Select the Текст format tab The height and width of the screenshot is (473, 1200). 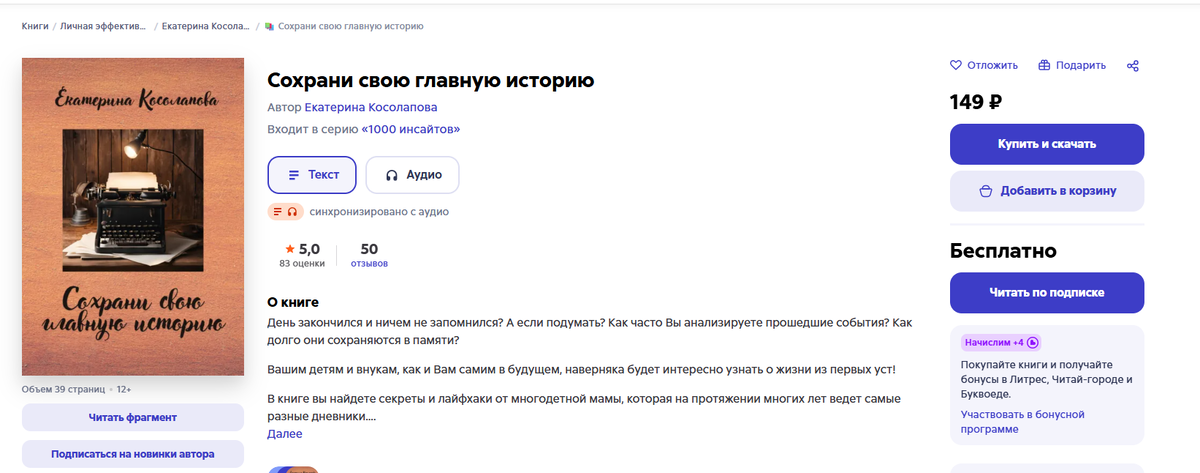[312, 174]
